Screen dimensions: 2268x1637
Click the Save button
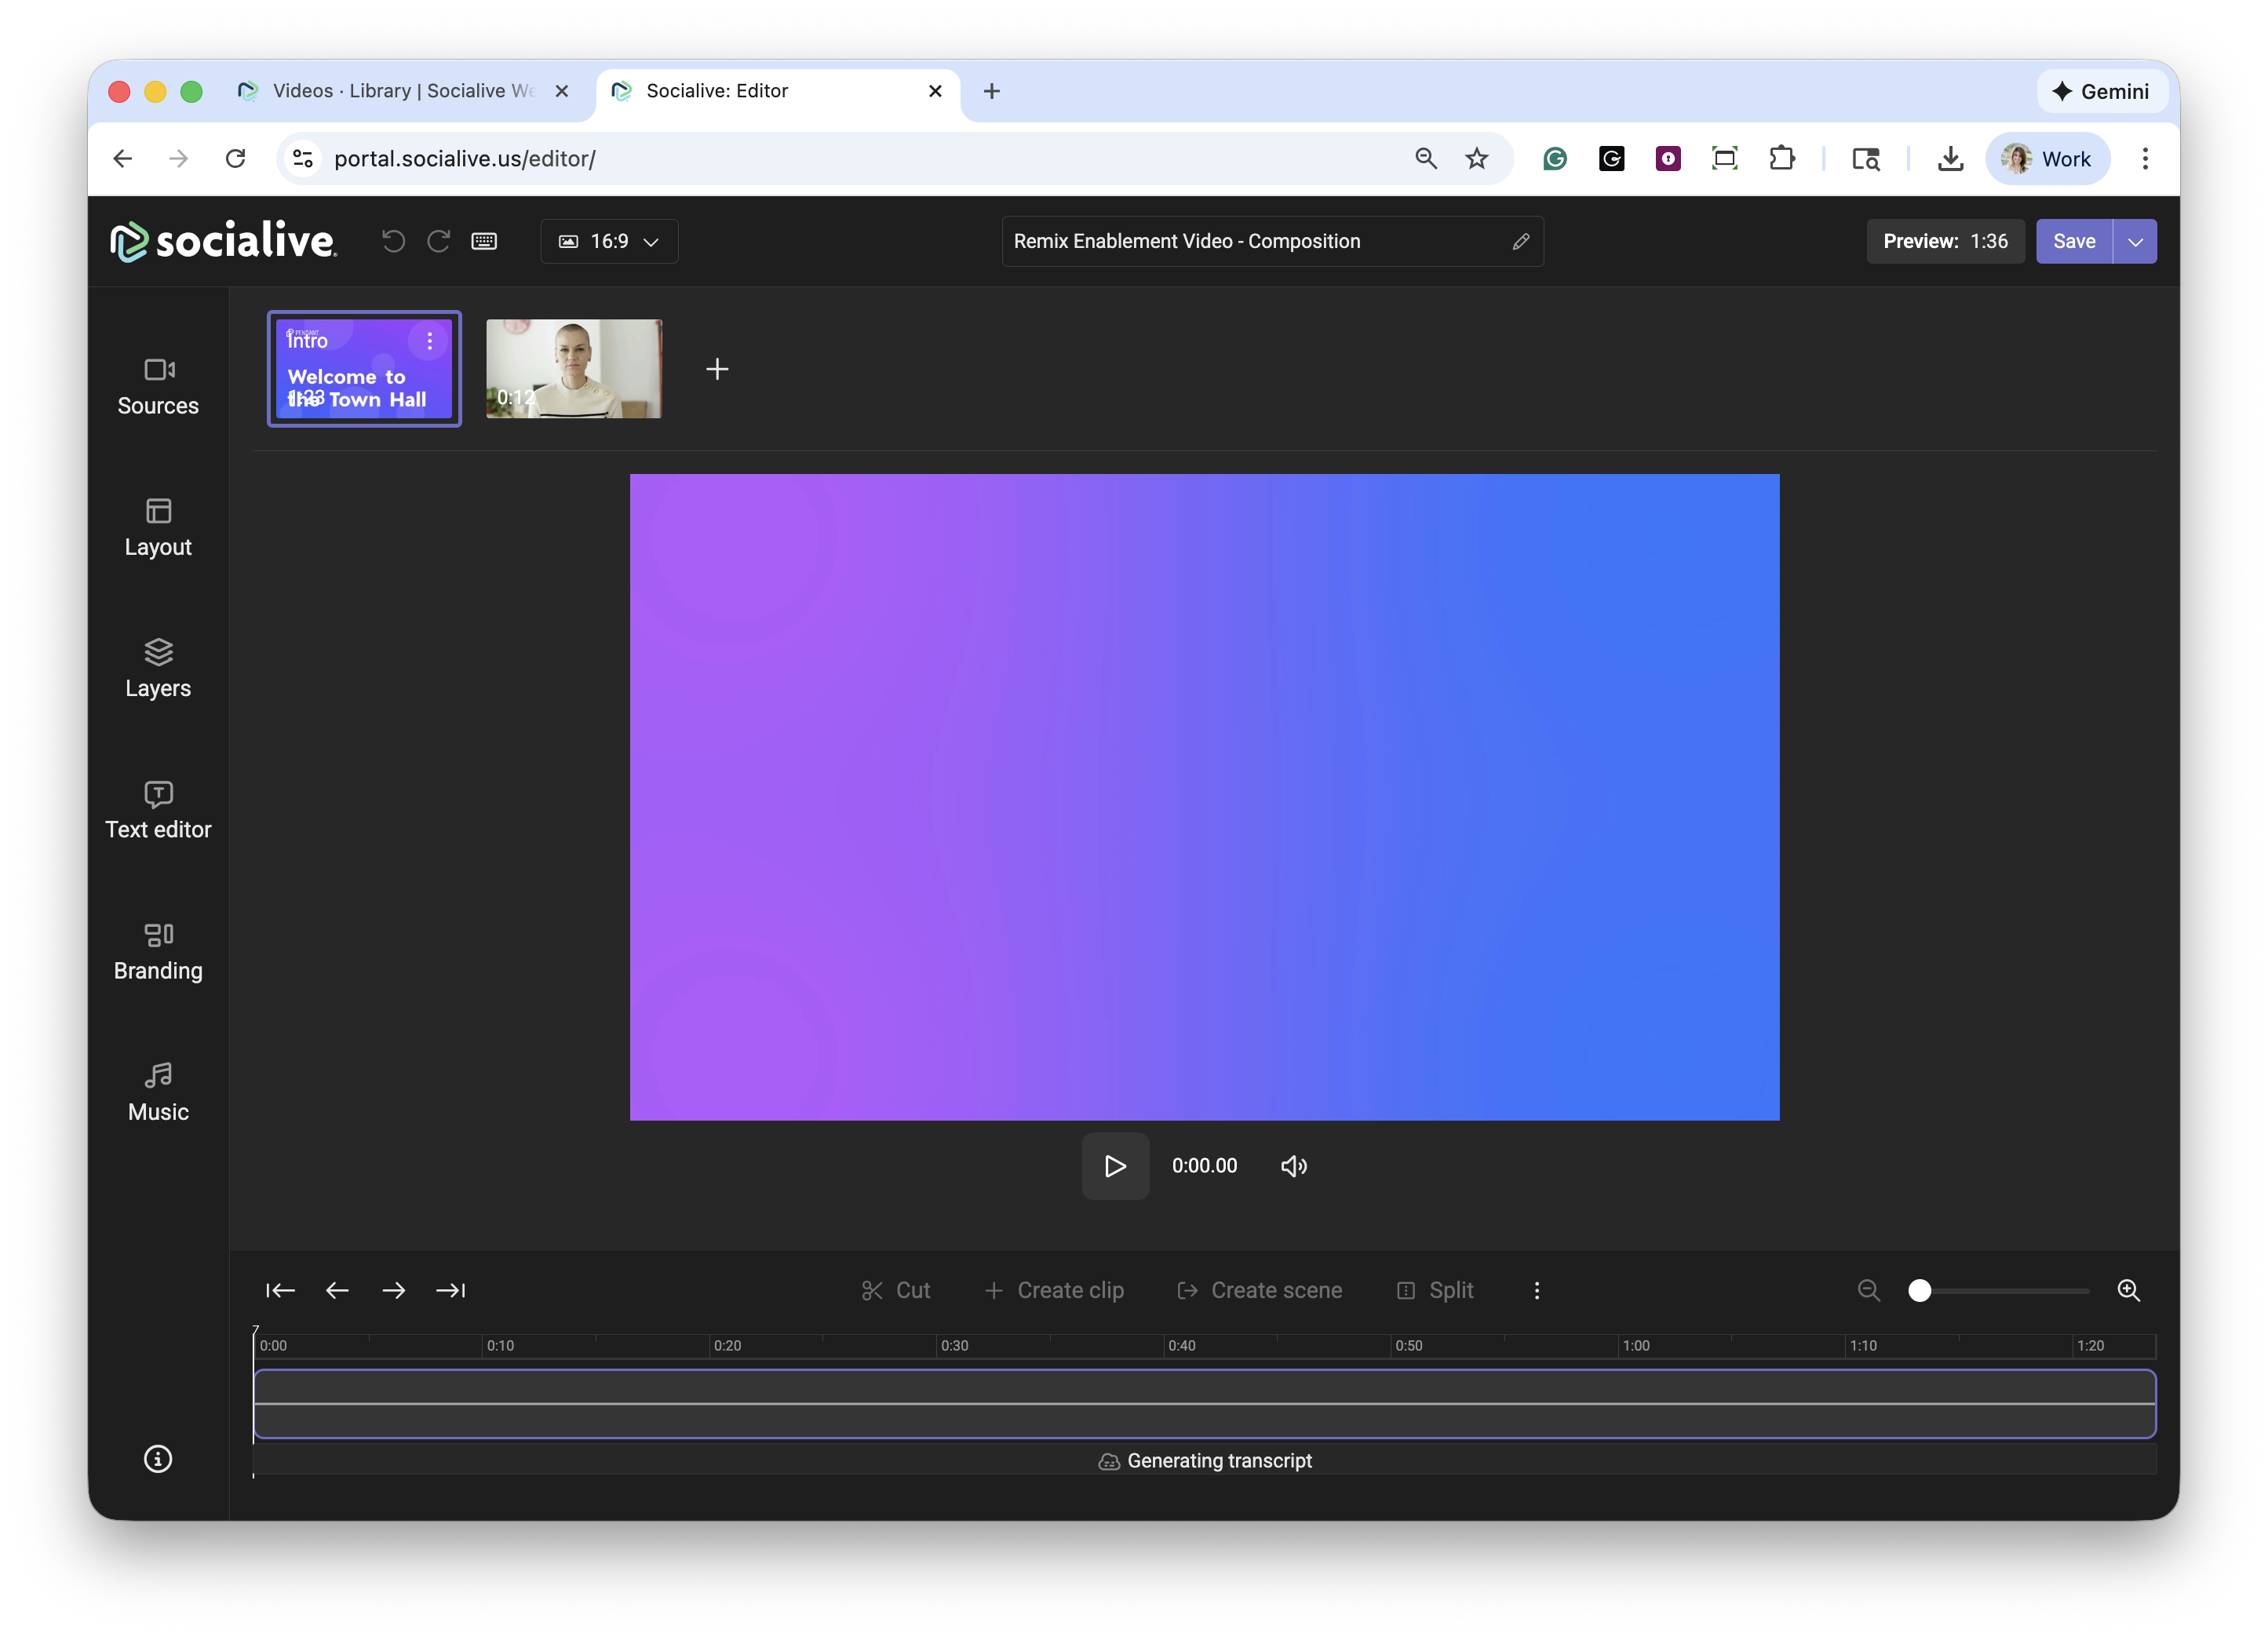2073,241
